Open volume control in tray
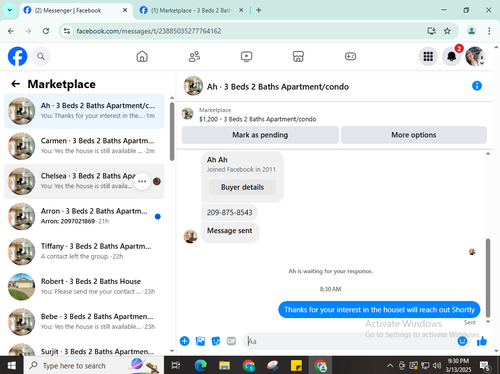Viewport: 500px width, 374px height. [x=437, y=366]
